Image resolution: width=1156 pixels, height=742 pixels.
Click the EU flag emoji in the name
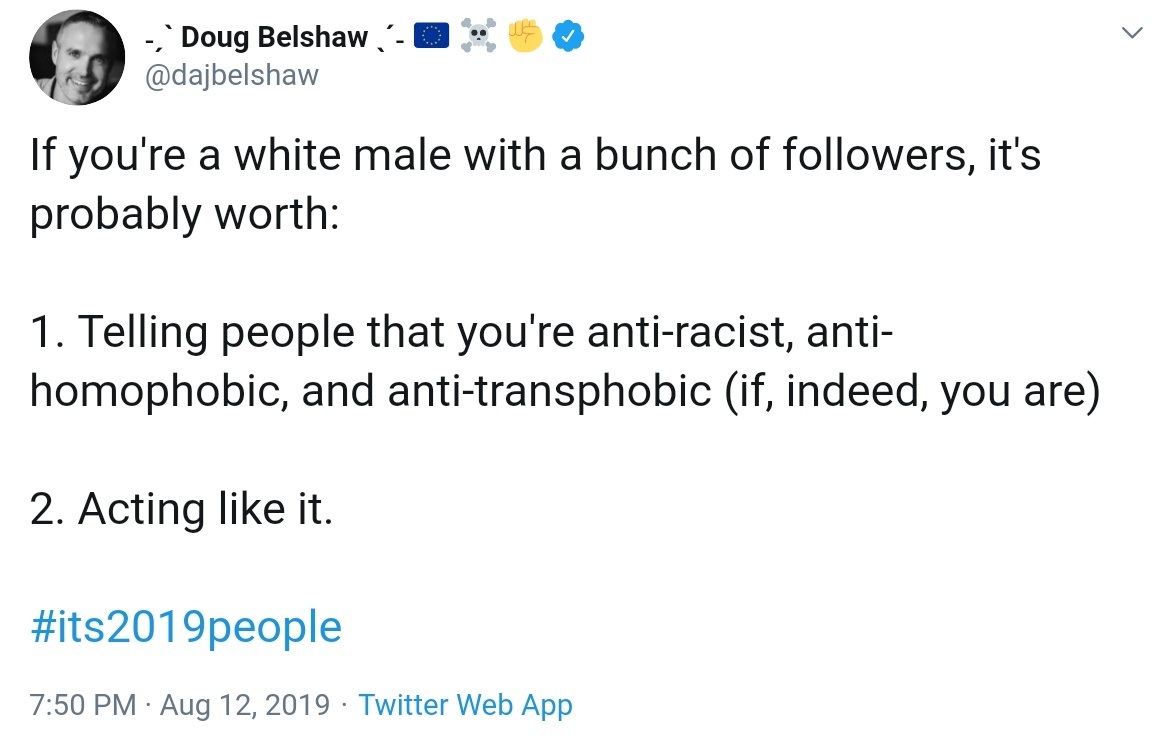(430, 36)
